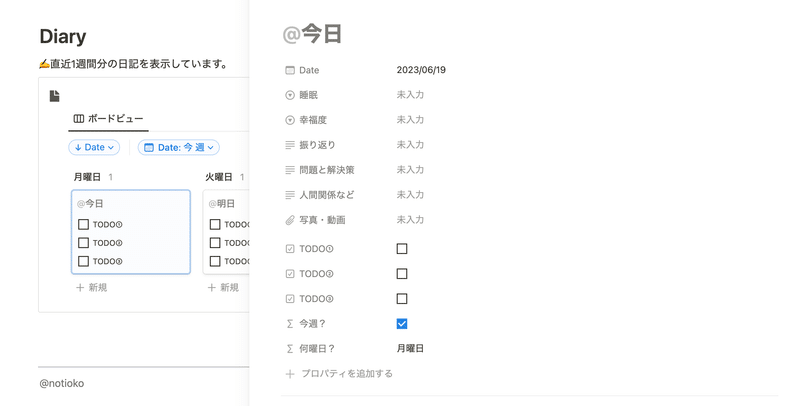Add new card under 火曜日 with 新規

223,288
